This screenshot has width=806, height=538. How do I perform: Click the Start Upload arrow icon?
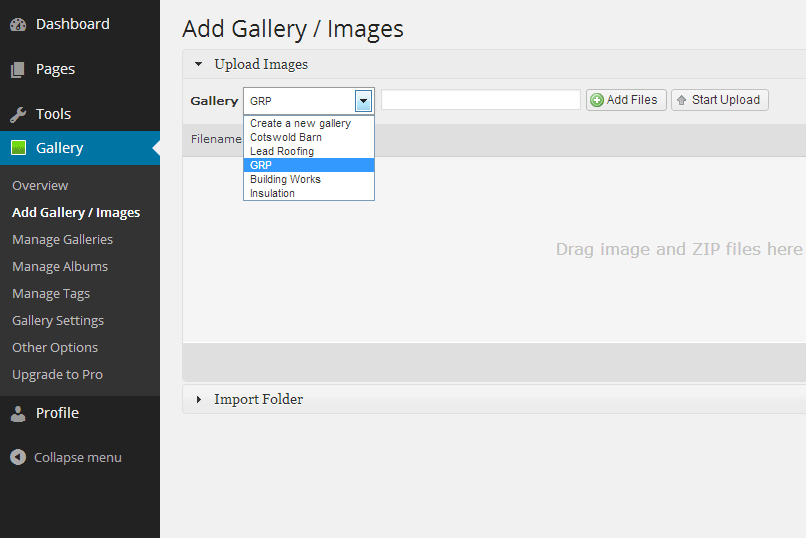point(682,100)
